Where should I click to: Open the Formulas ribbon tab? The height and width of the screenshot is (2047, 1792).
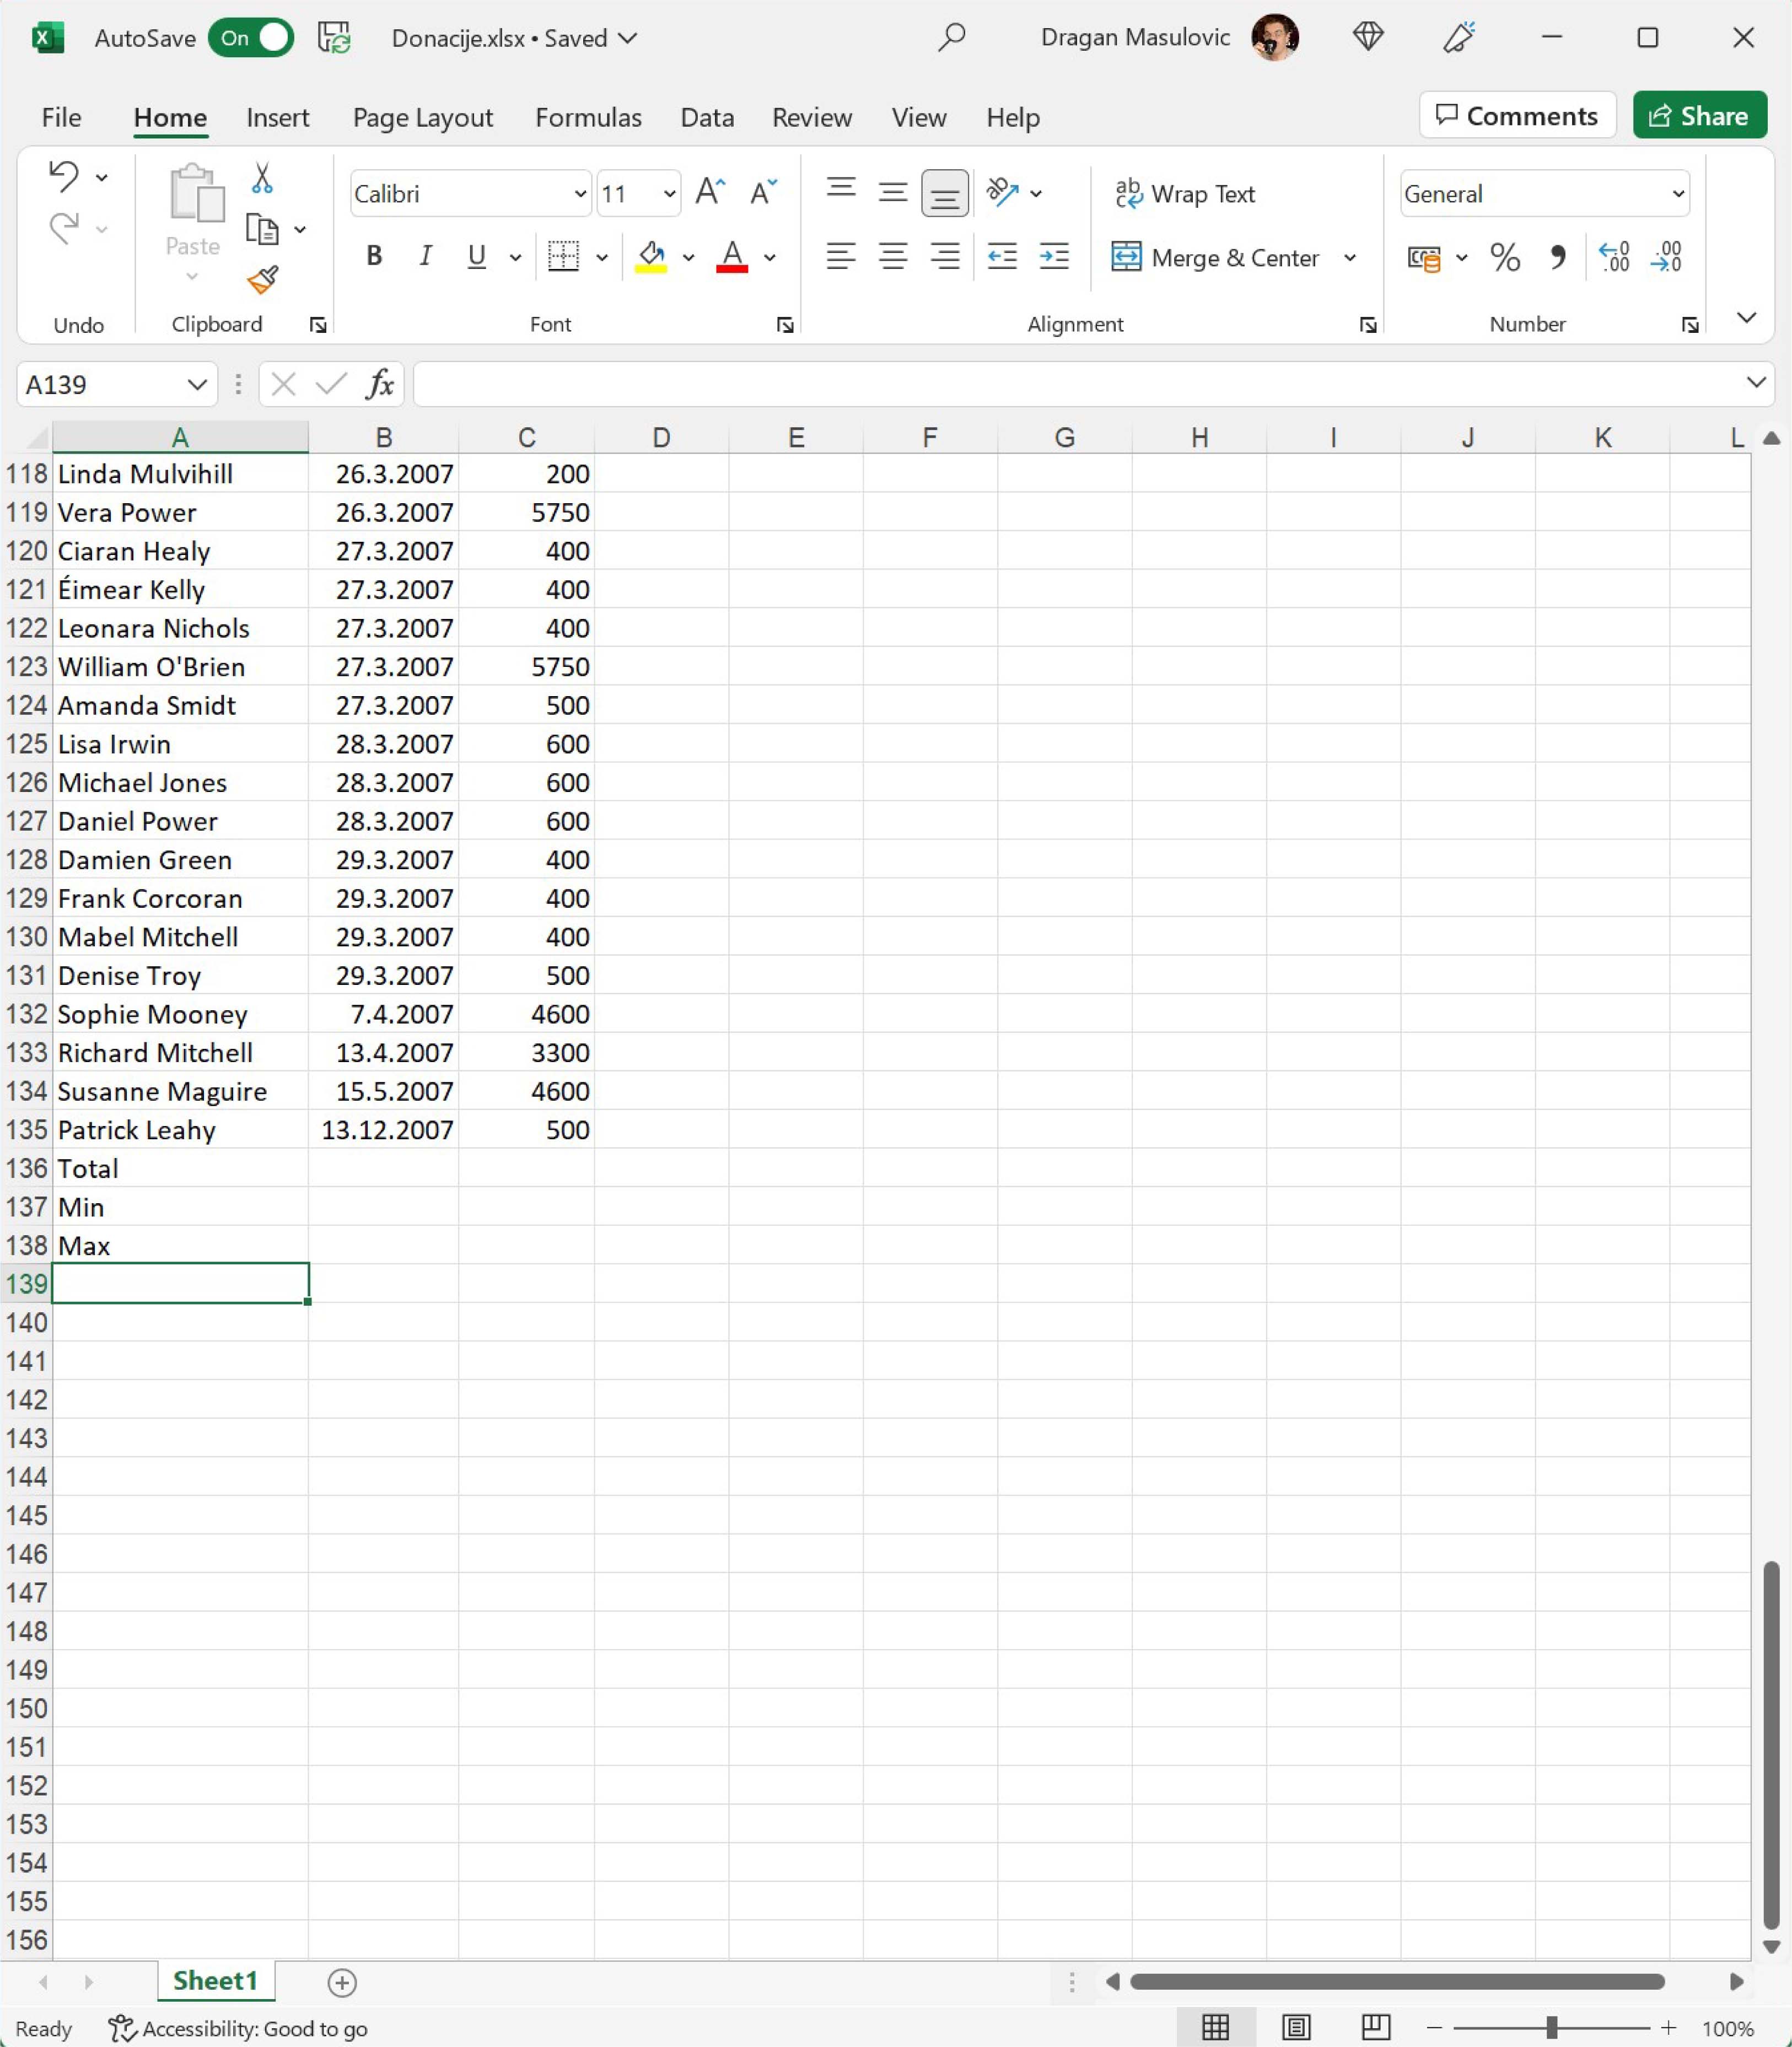(588, 117)
